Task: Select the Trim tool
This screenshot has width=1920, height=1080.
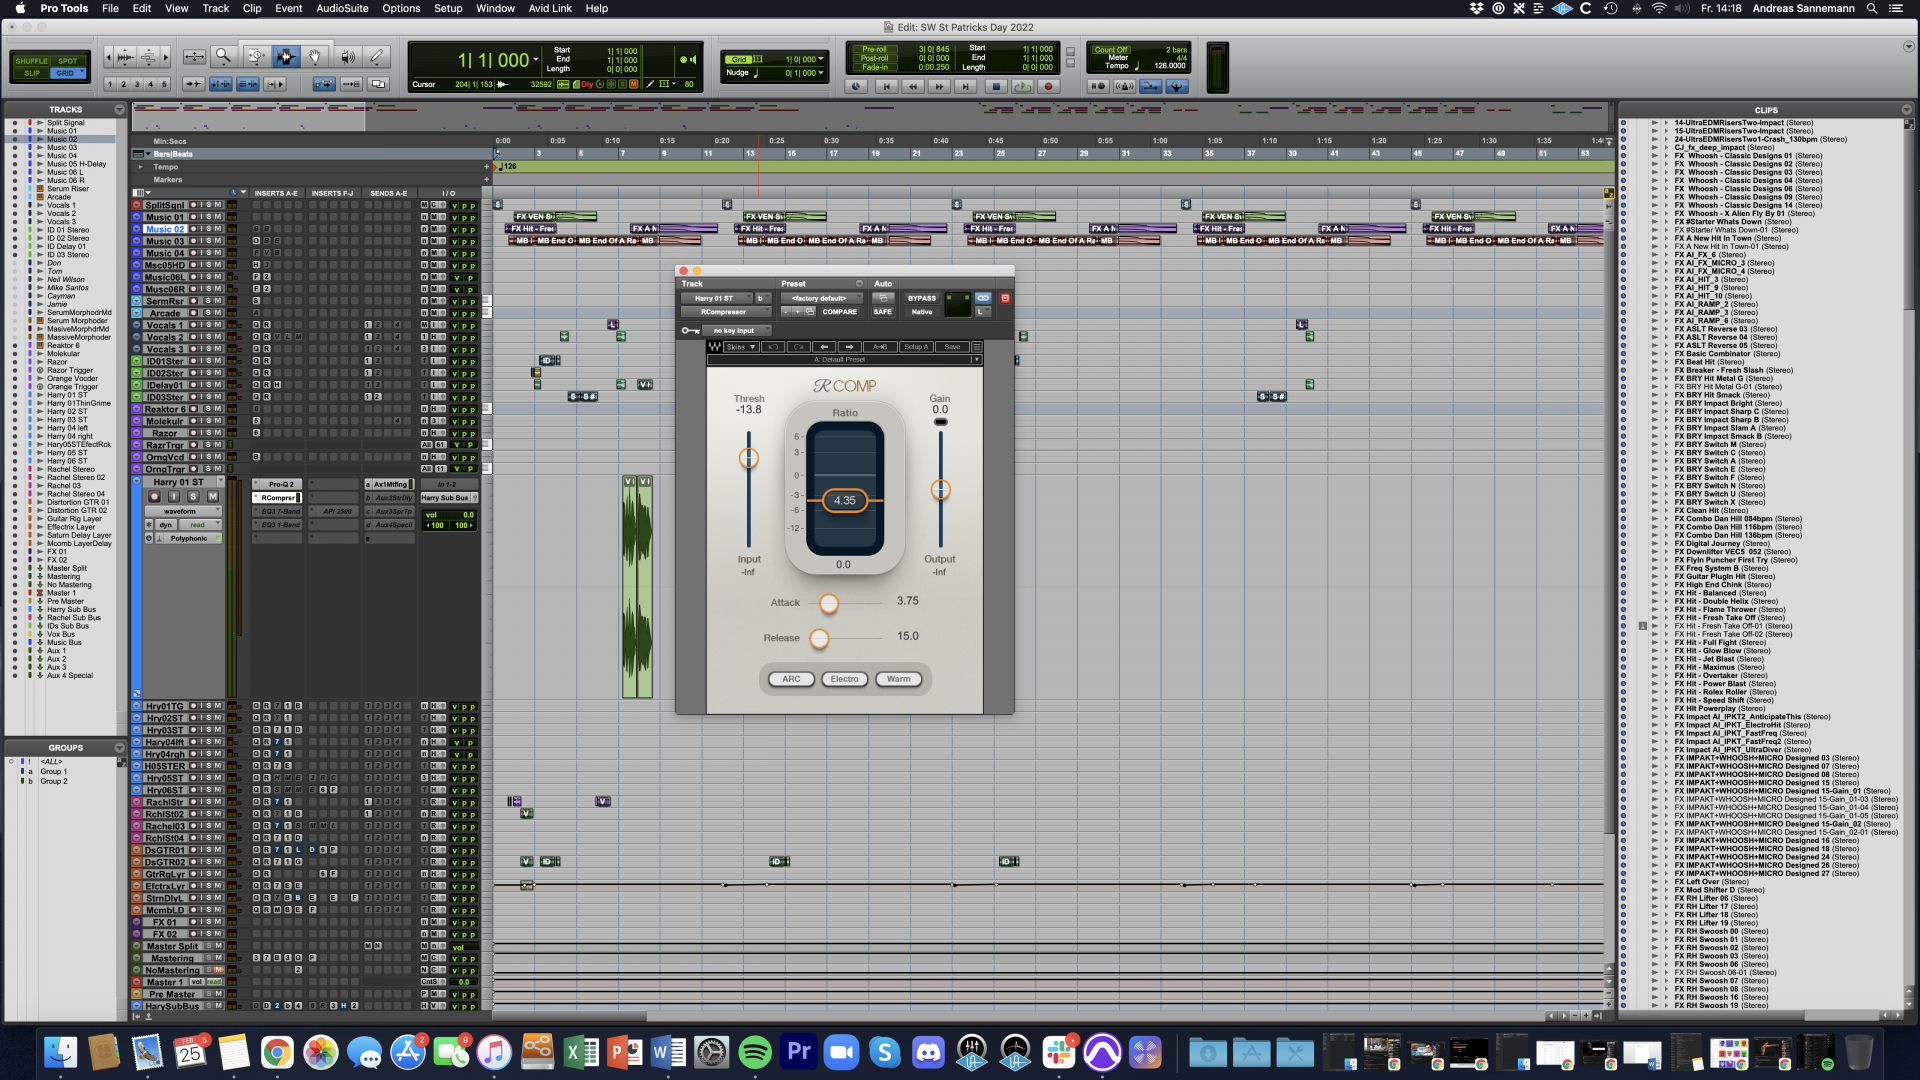Action: pyautogui.click(x=256, y=57)
